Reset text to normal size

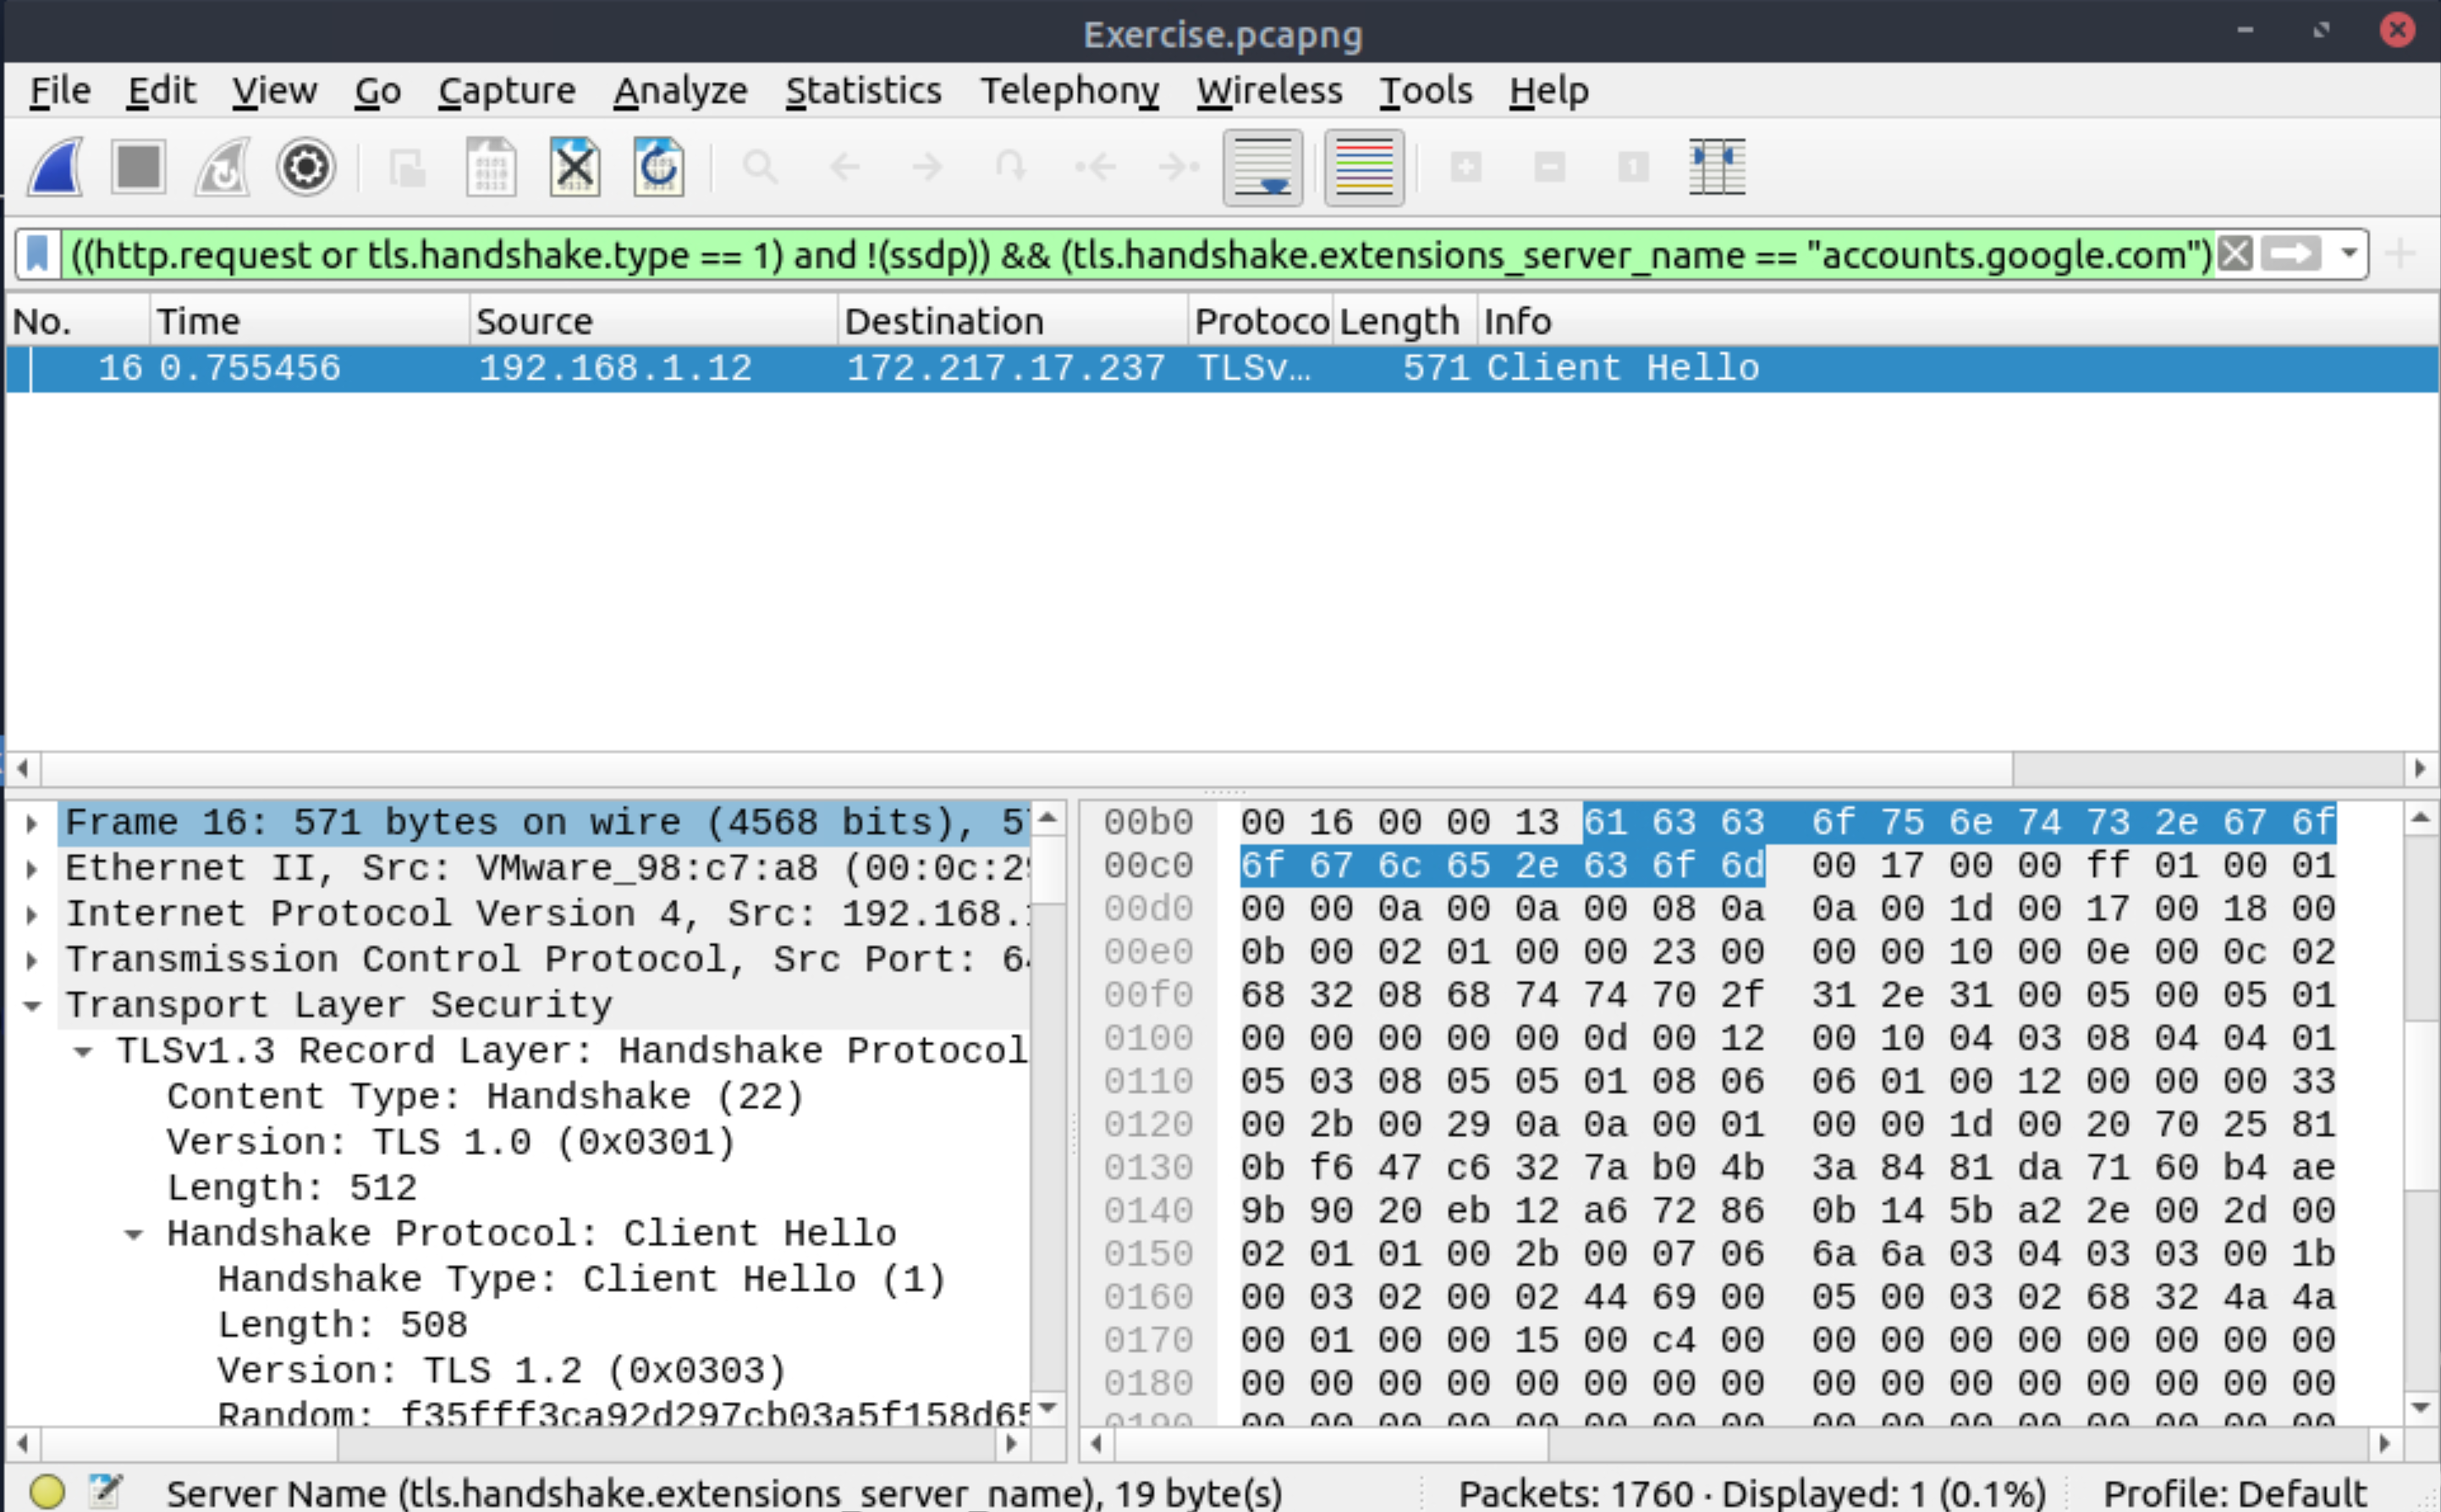1633,166
